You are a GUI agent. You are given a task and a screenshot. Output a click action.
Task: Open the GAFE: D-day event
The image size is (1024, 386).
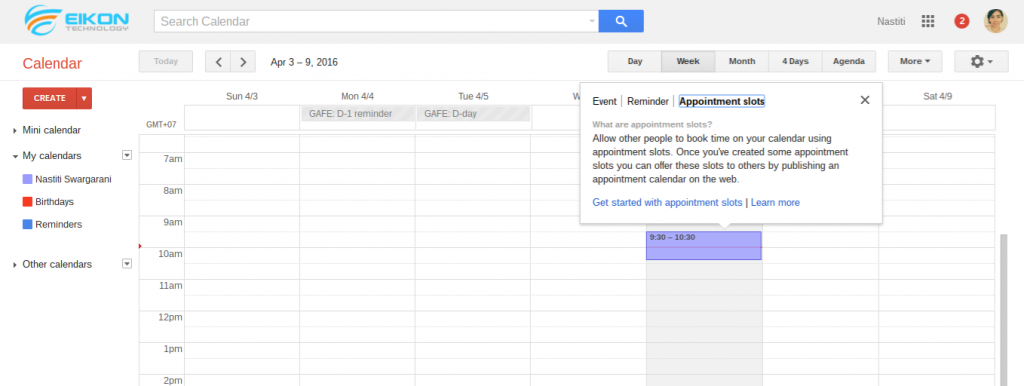[x=473, y=114]
